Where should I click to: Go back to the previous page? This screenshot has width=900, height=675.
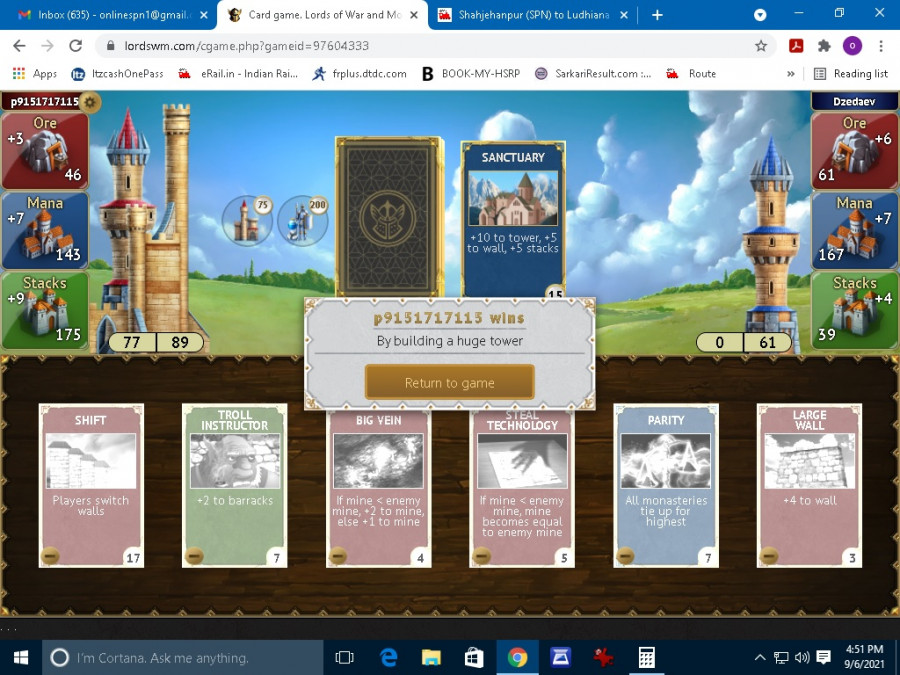19,46
